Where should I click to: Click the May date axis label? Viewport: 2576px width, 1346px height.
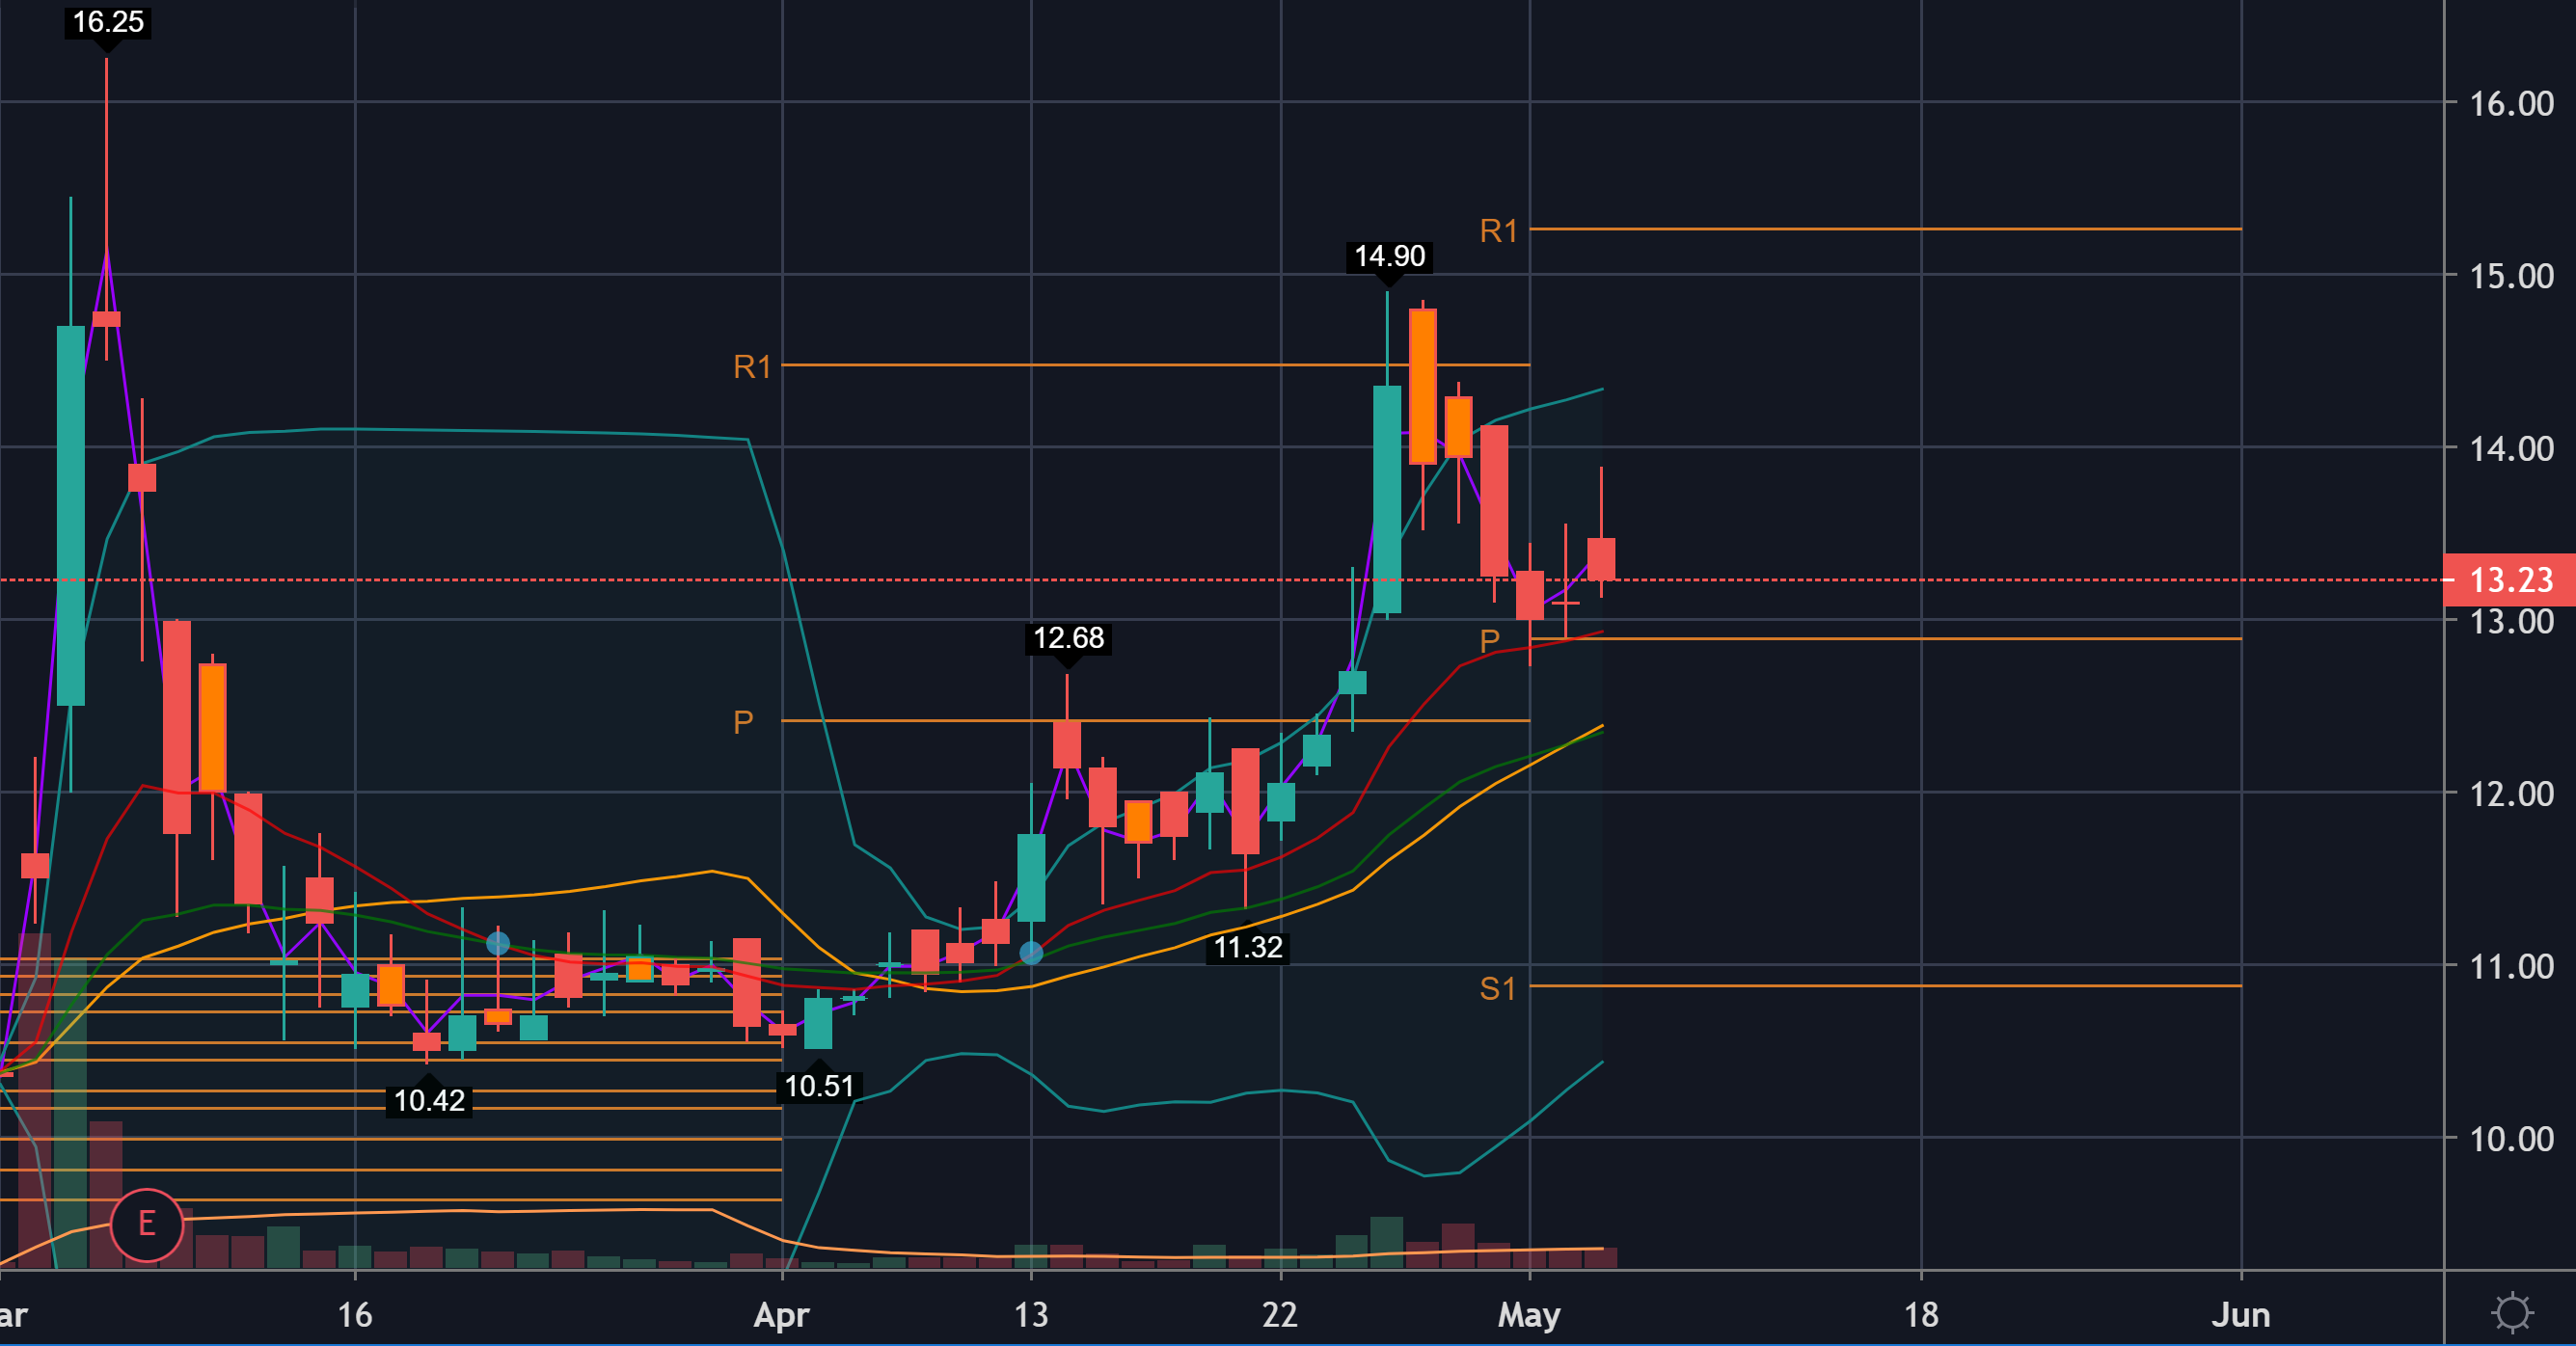click(1529, 1314)
